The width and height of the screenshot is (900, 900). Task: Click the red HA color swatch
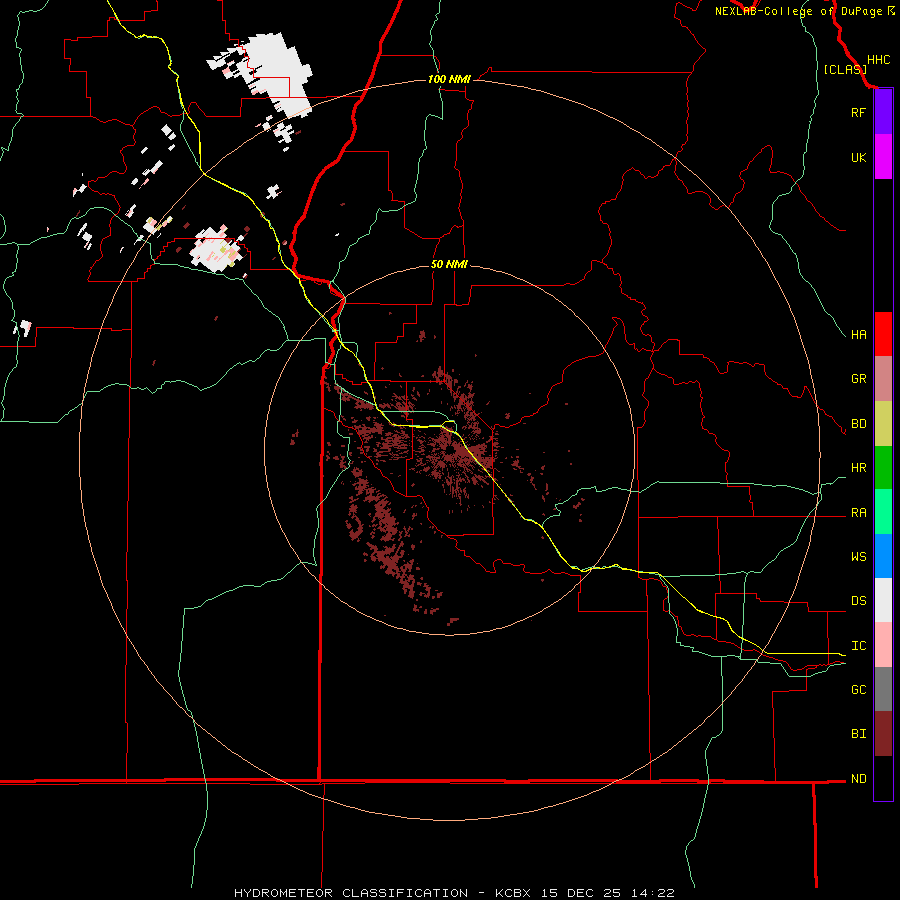[x=883, y=334]
